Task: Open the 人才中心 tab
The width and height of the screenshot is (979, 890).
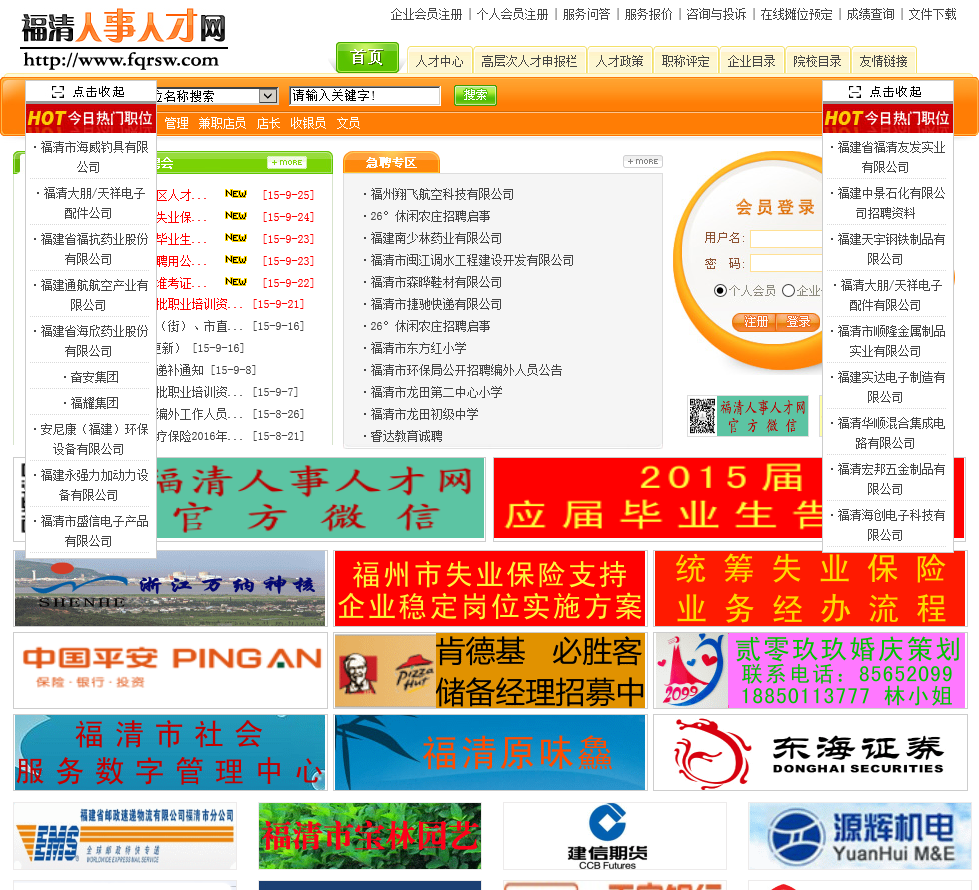Action: pos(440,61)
